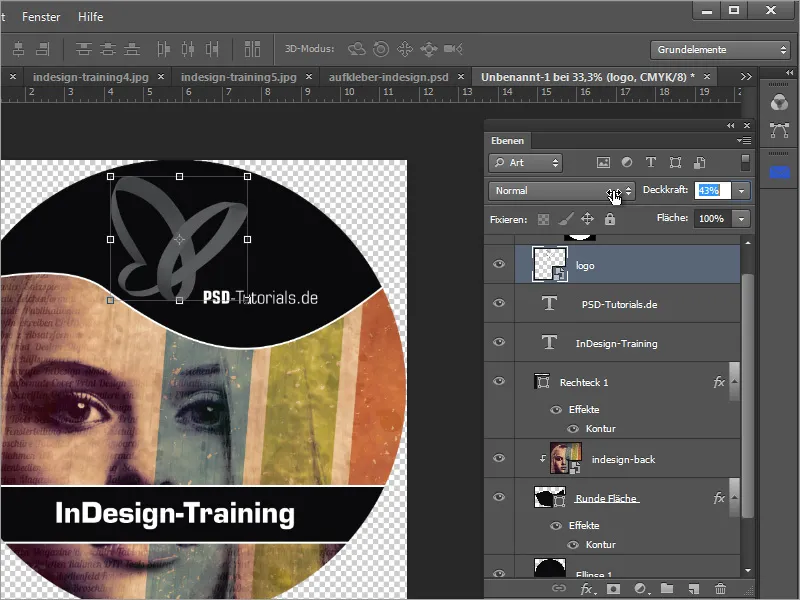Distribute right edges of layers
Viewport: 800px width, 600px height.
[212, 49]
